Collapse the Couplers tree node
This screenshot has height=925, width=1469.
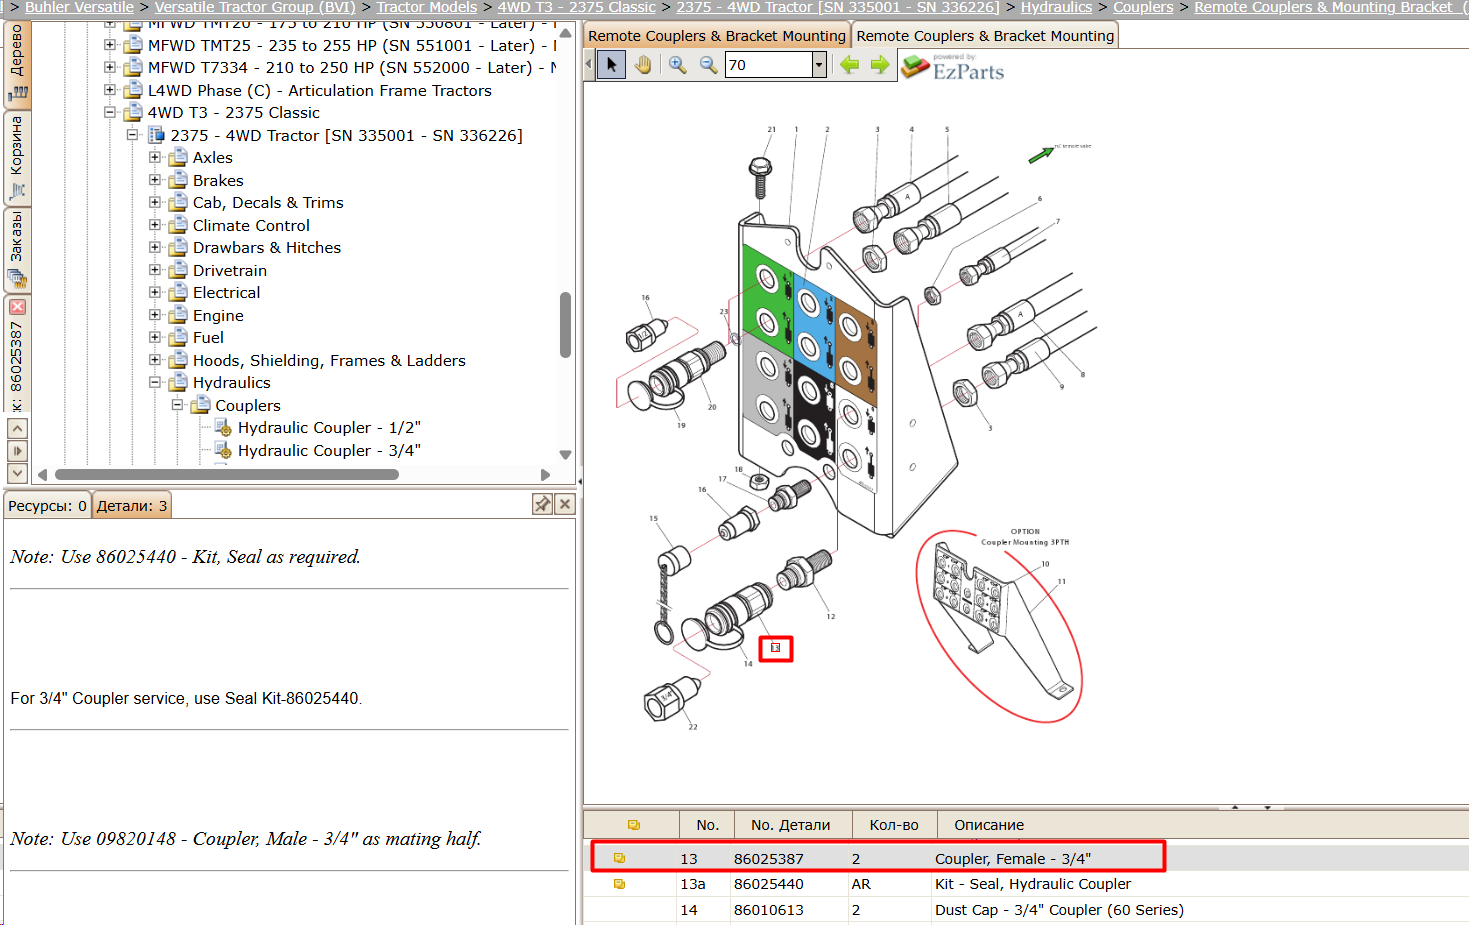coord(177,405)
